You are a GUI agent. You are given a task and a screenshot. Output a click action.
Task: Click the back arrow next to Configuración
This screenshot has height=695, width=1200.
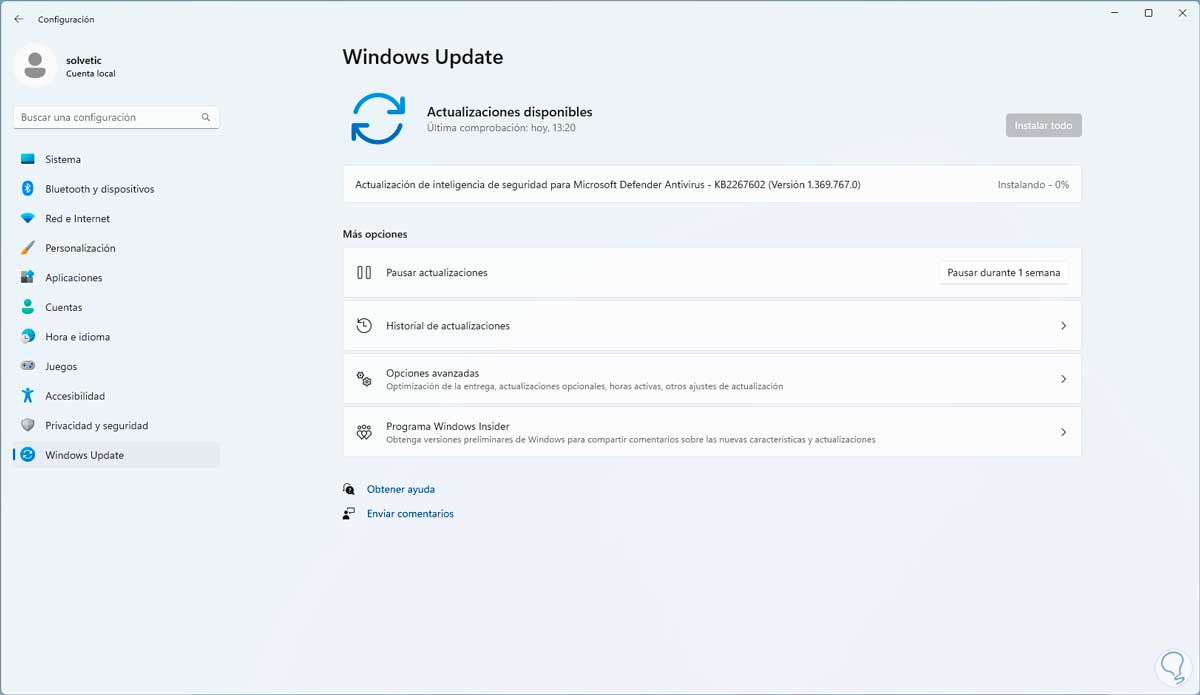coord(18,19)
